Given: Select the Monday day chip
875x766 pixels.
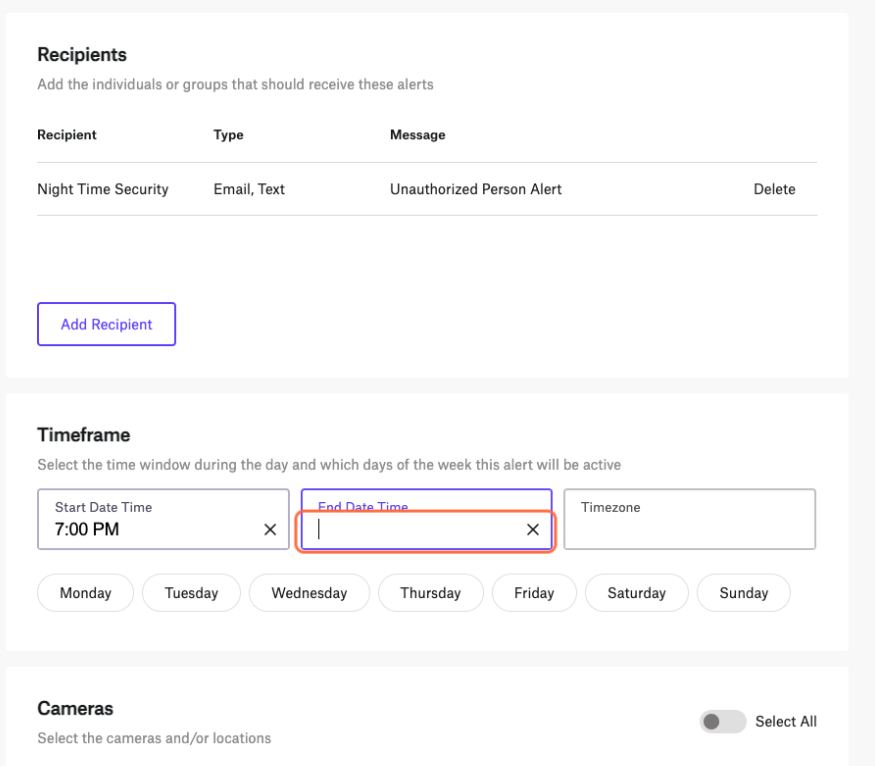Looking at the screenshot, I should tap(85, 592).
